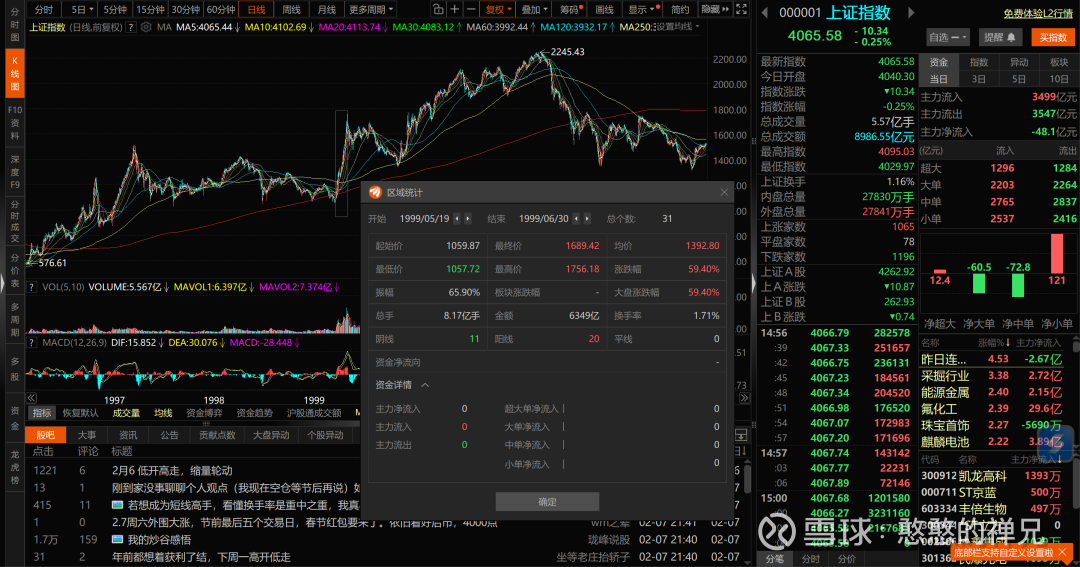
Task: Open MA settings gear icon
Action: 146,27
